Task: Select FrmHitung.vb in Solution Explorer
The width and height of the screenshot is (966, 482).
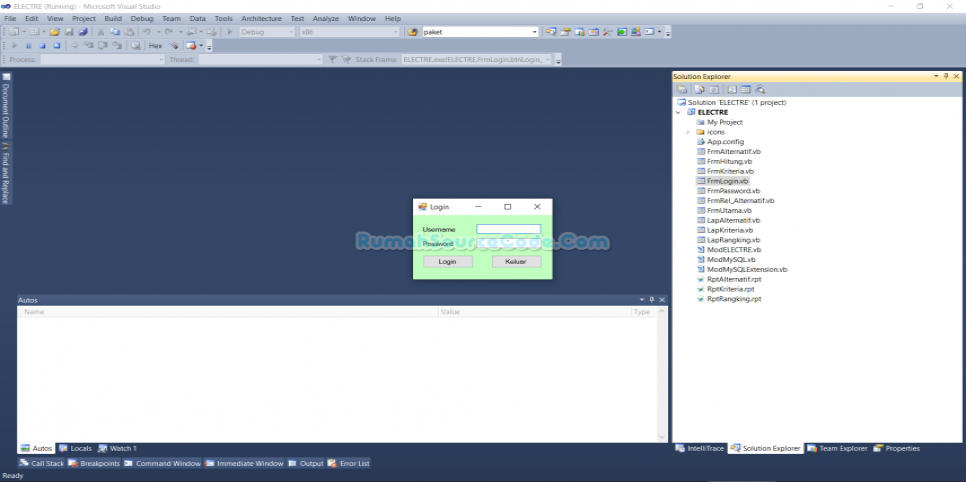Action: [x=729, y=161]
